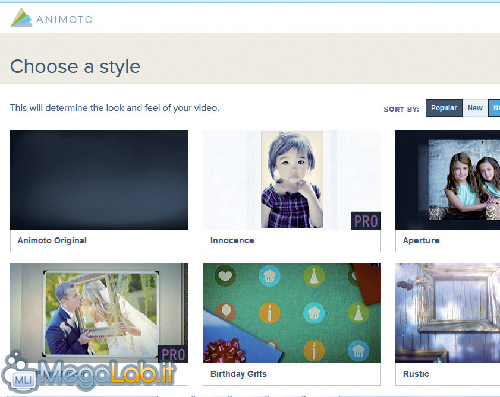Click the Birthday Gifts label
Viewport: 500px width, 397px height.
[238, 374]
